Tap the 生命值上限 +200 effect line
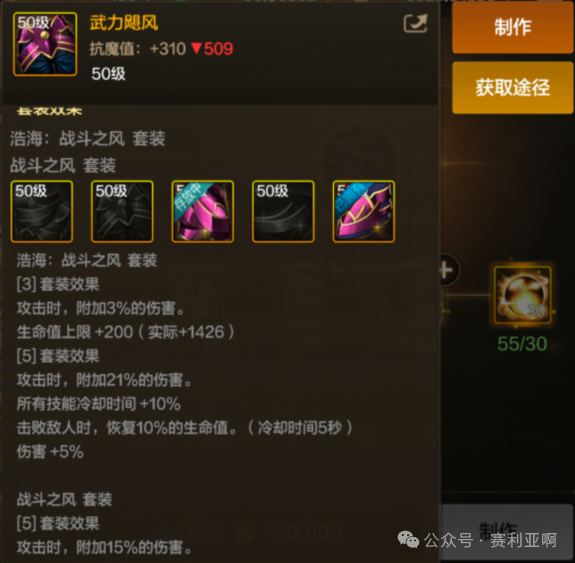This screenshot has width=575, height=563. pos(125,332)
